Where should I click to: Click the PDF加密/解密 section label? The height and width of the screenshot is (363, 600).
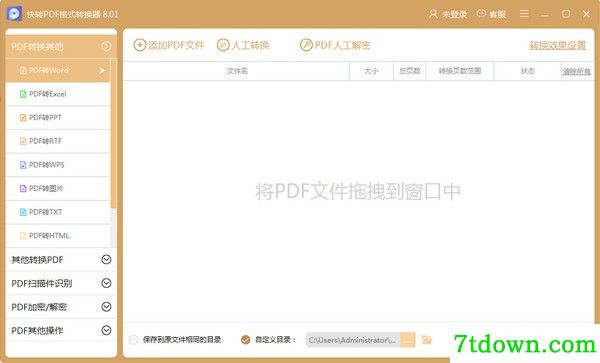[39, 307]
